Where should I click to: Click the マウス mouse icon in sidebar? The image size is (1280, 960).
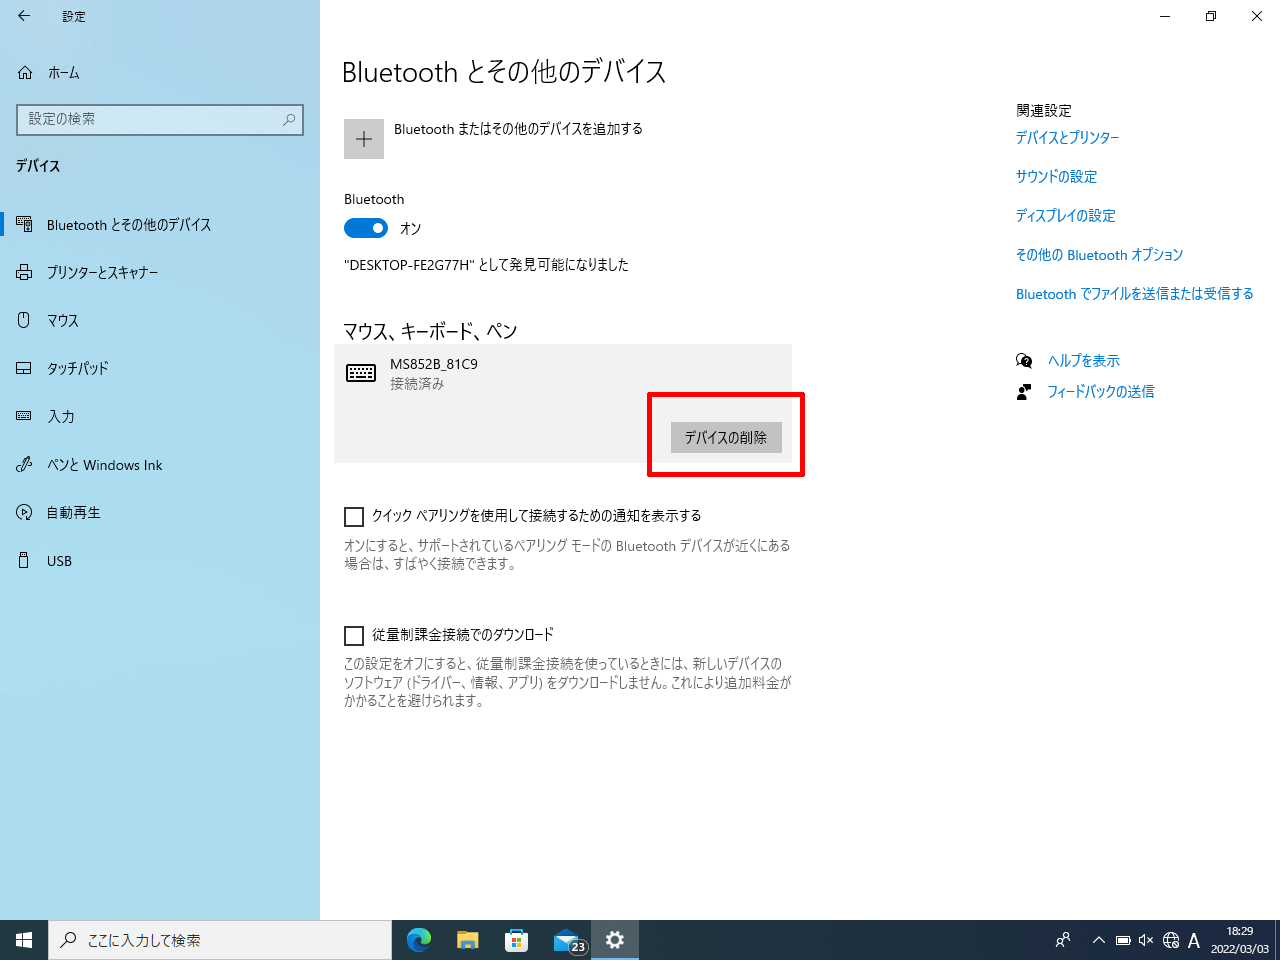tap(24, 320)
